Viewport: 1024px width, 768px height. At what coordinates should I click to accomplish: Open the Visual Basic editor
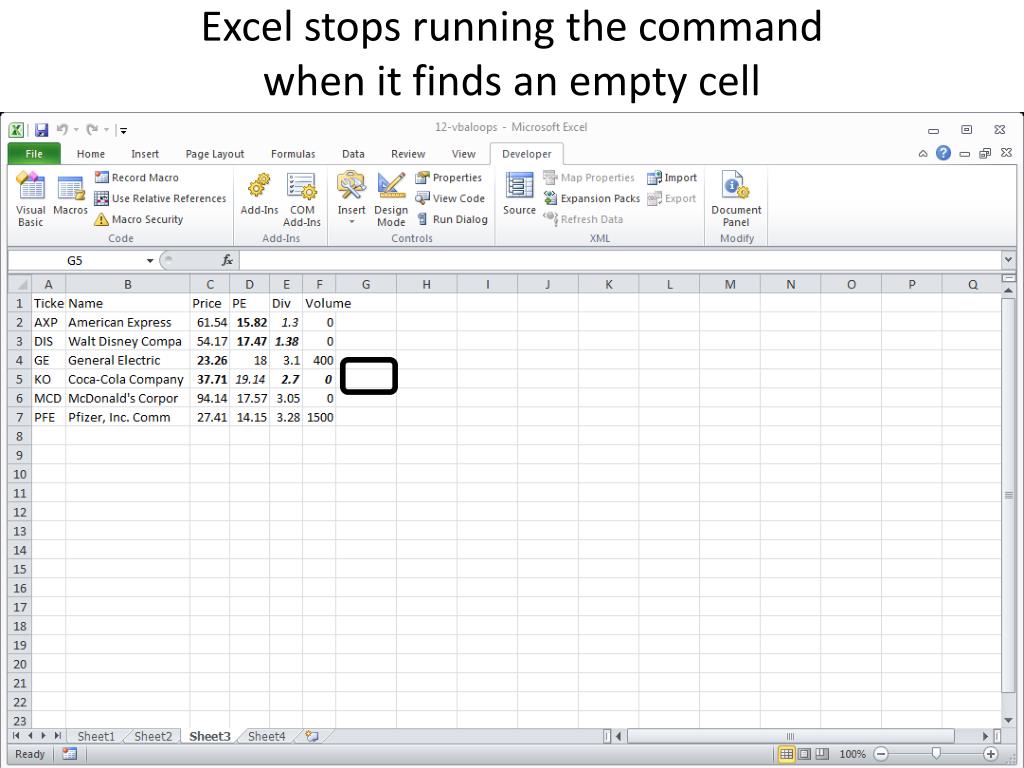(31, 199)
